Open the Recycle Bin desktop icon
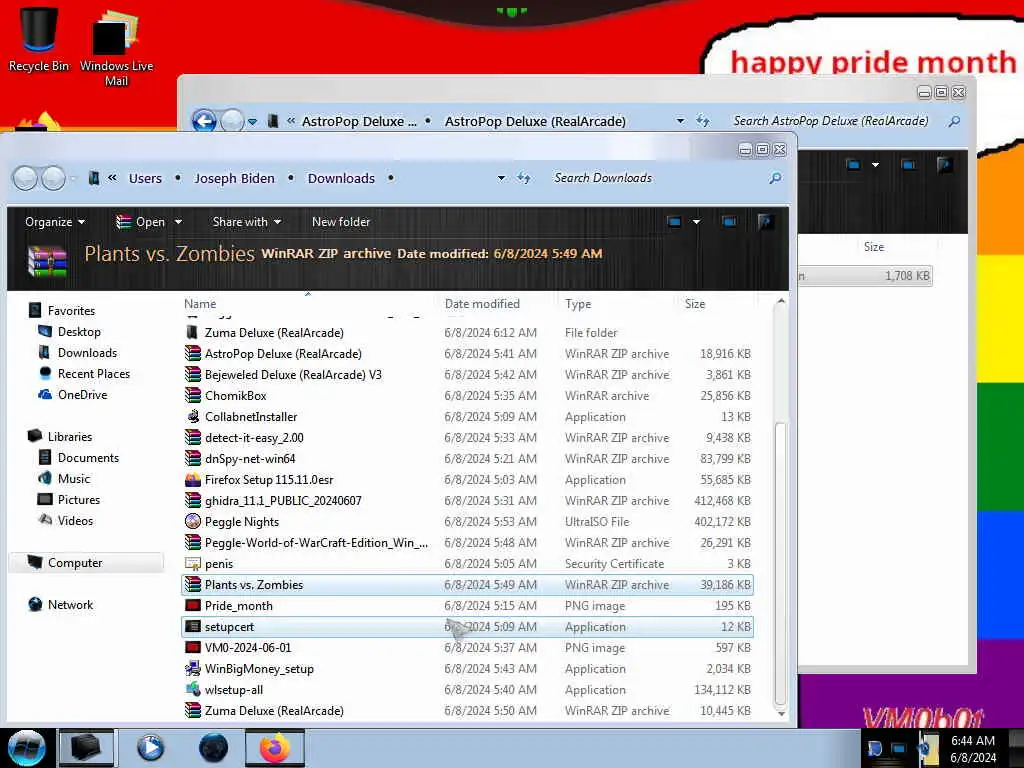The image size is (1024, 768). click(x=39, y=39)
